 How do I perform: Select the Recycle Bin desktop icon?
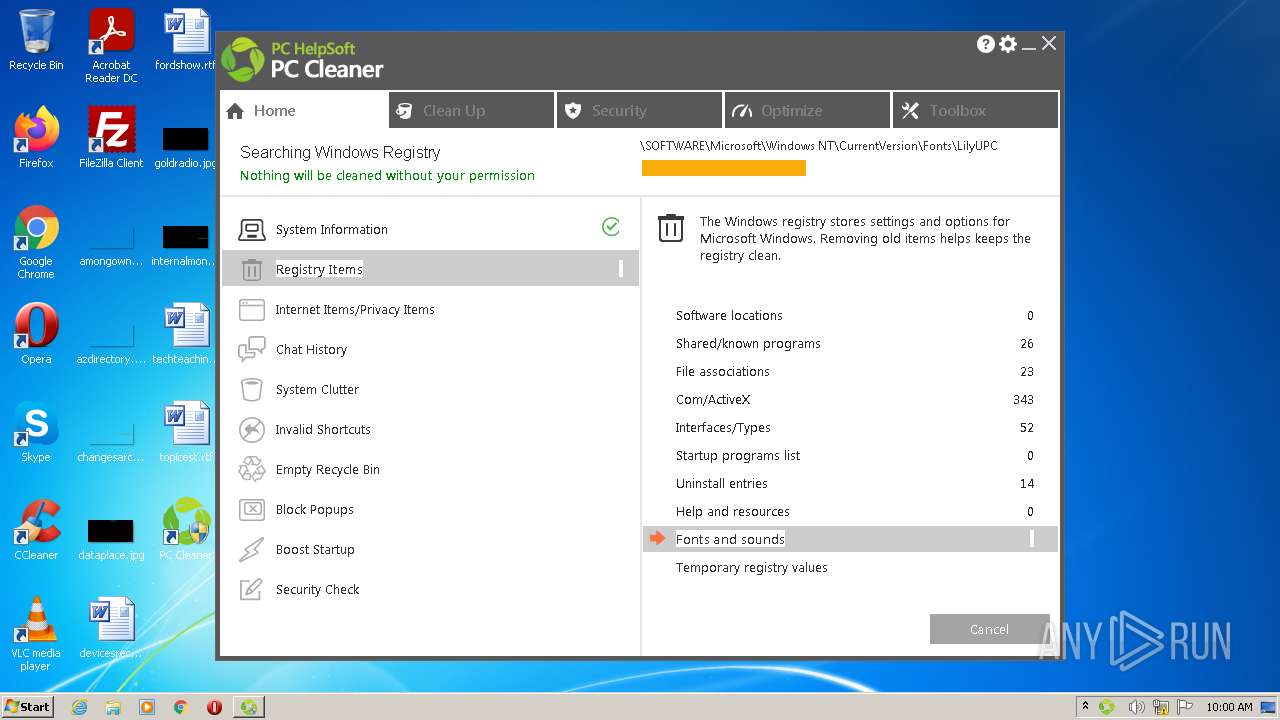tap(36, 41)
